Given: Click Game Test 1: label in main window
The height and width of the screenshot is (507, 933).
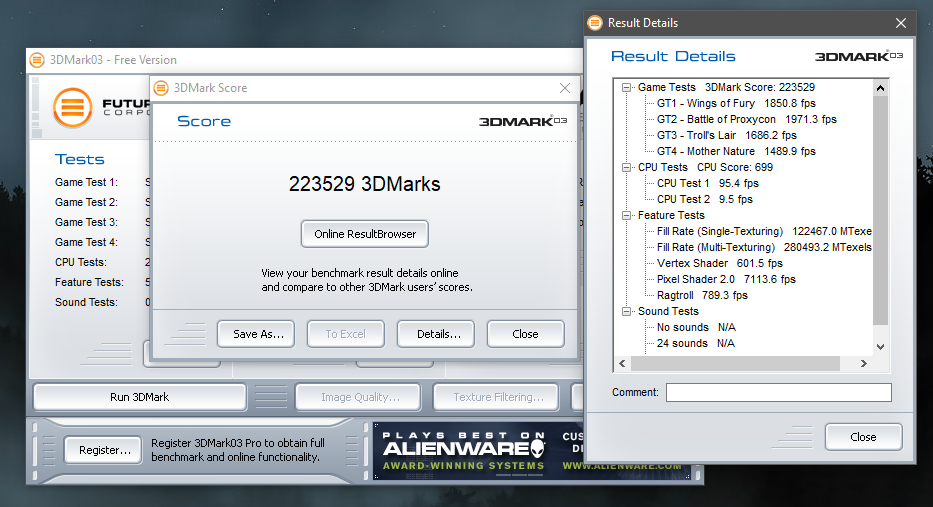Looking at the screenshot, I should pyautogui.click(x=86, y=183).
